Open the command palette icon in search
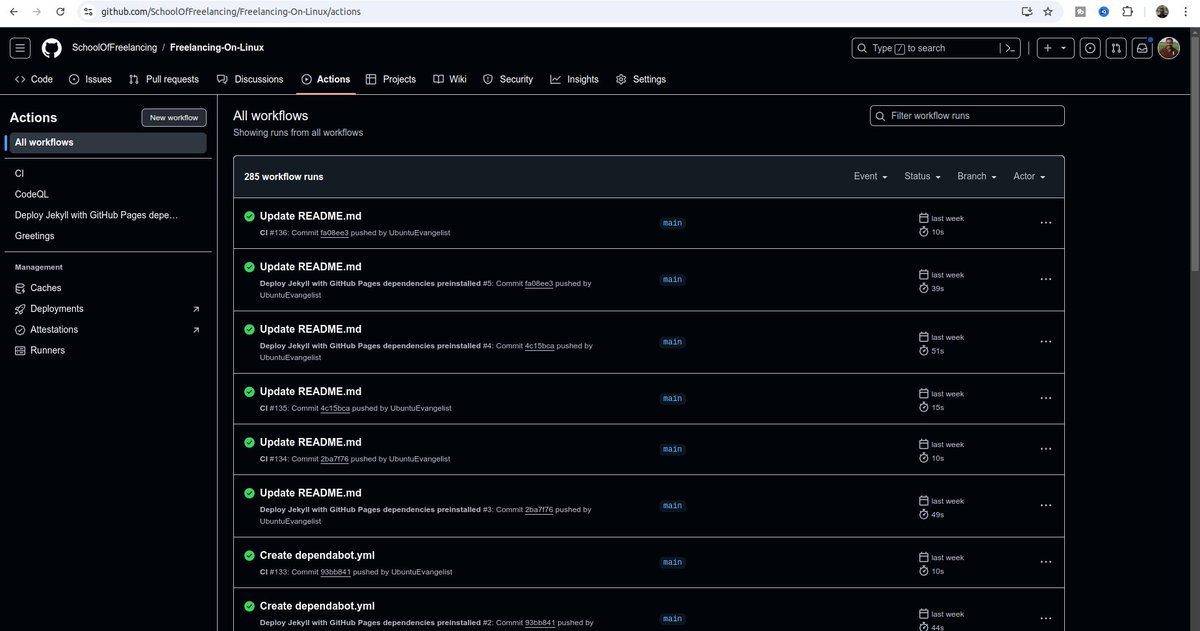Image resolution: width=1200 pixels, height=631 pixels. [1011, 48]
